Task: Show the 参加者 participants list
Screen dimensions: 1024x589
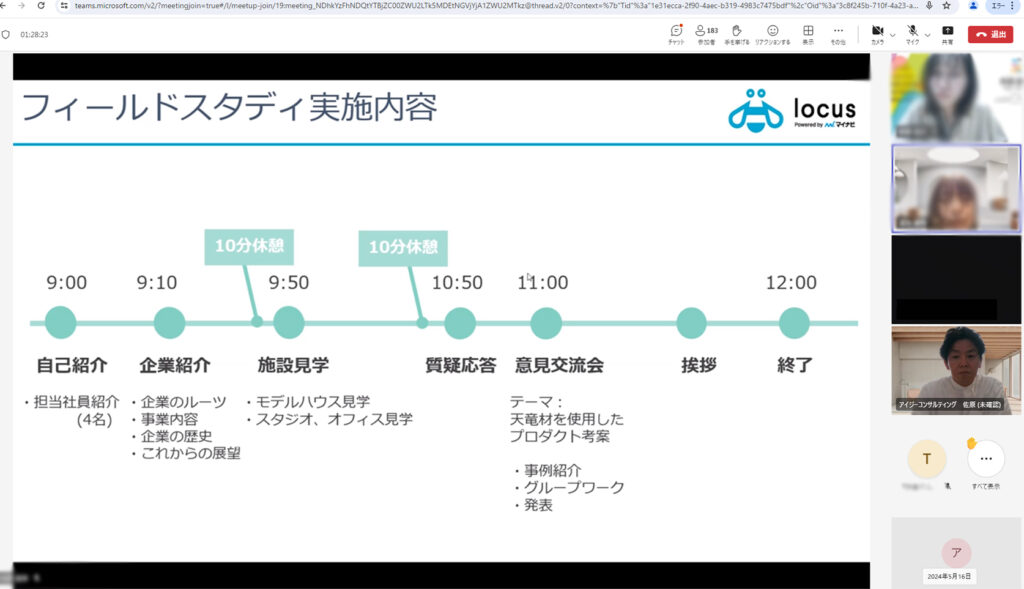Action: tap(706, 31)
